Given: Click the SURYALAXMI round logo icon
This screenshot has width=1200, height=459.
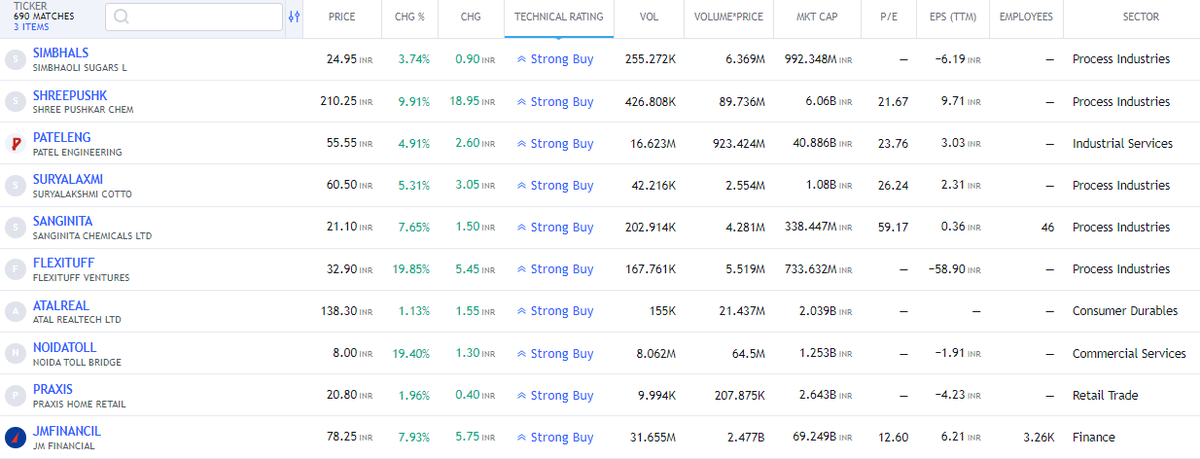Looking at the screenshot, I should [x=14, y=185].
